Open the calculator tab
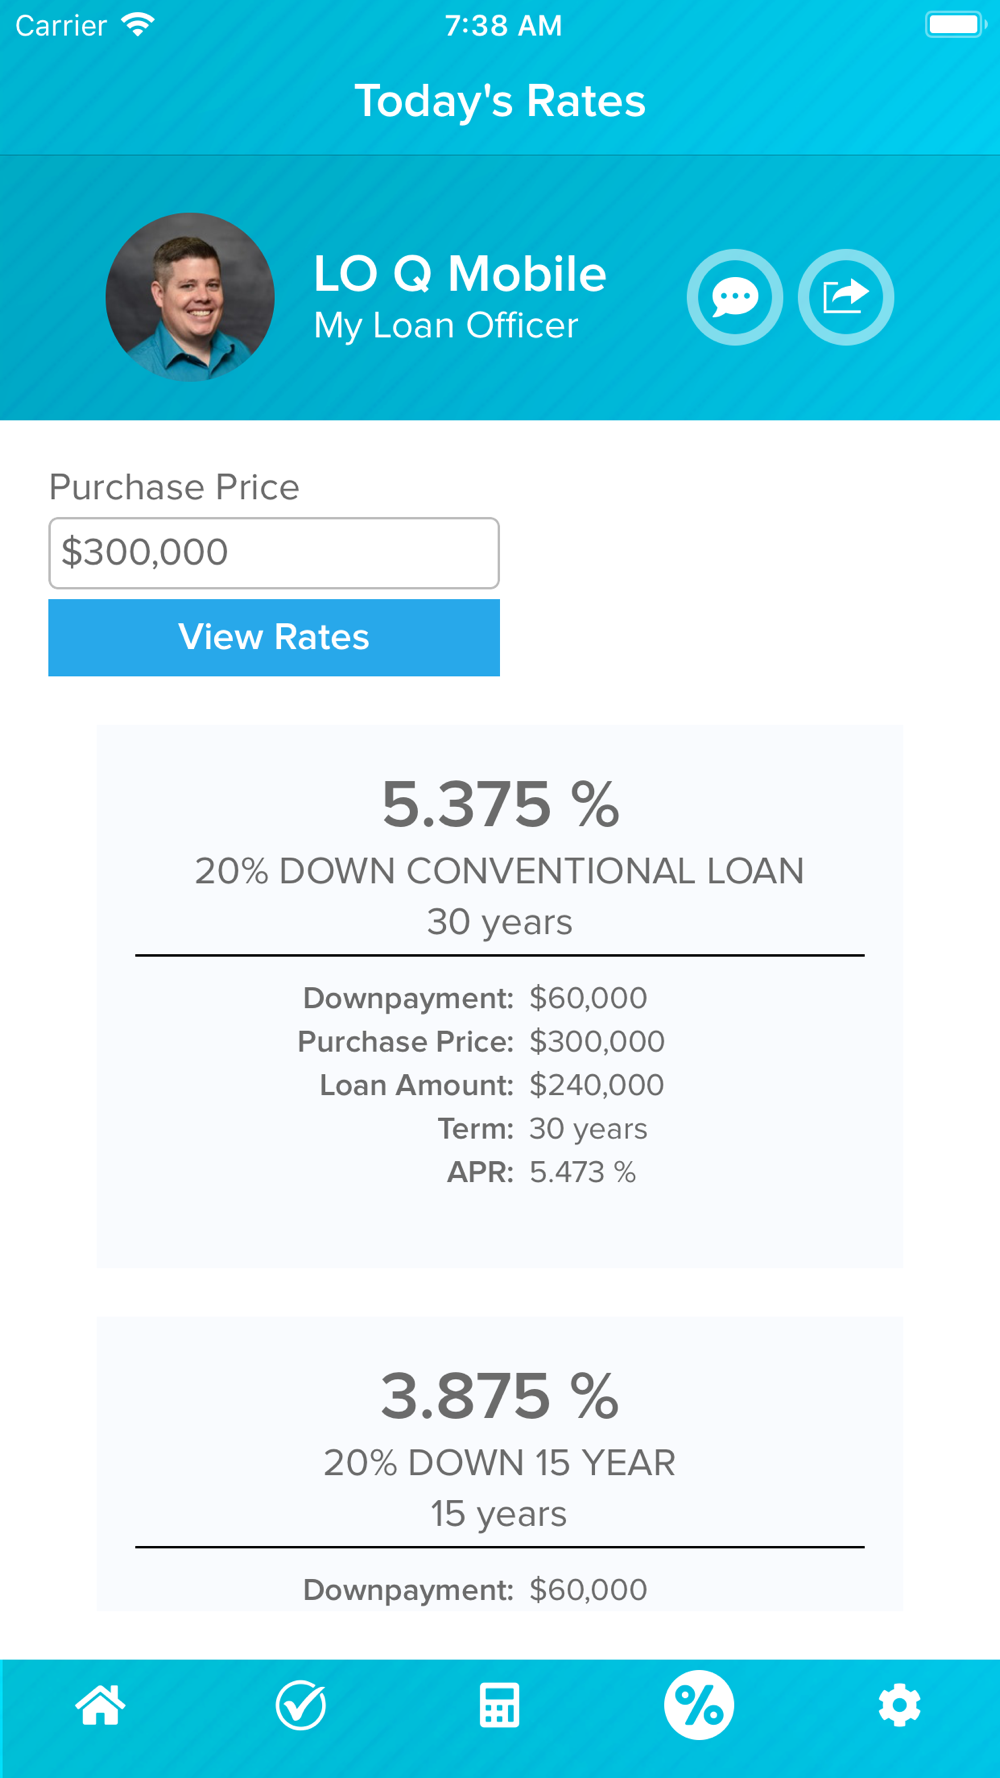Image resolution: width=1000 pixels, height=1778 pixels. click(x=499, y=1705)
